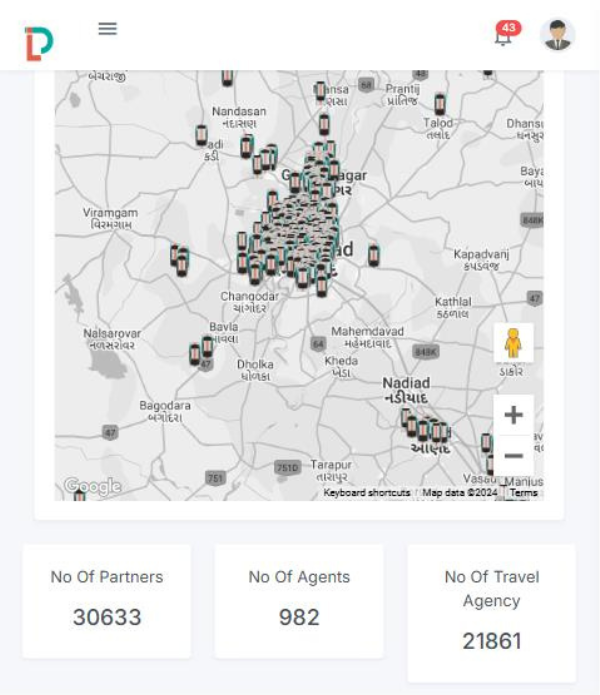Zoom in on the map

tap(513, 415)
